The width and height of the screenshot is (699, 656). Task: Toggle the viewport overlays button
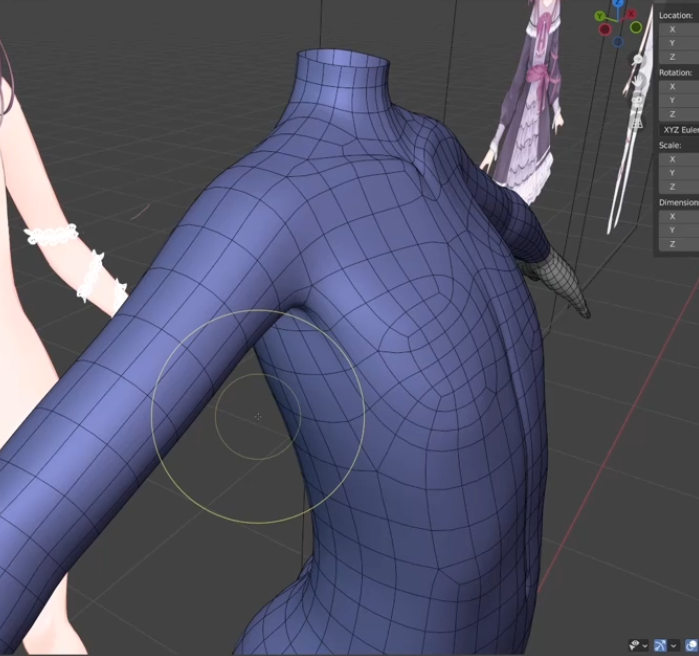(x=691, y=645)
